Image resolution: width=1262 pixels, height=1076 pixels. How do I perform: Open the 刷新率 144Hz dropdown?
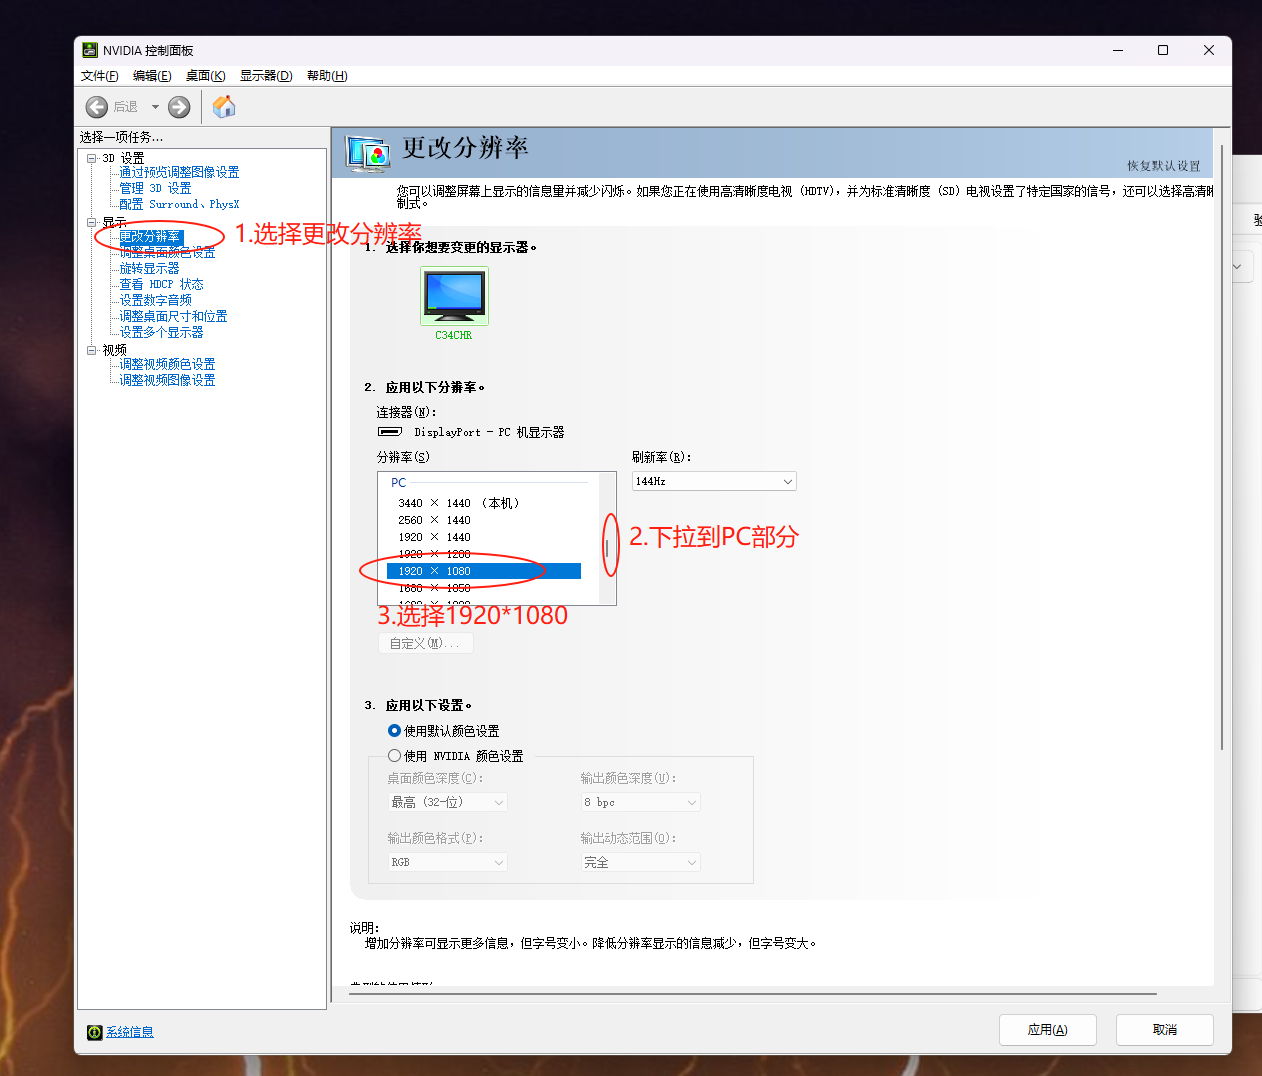point(714,481)
